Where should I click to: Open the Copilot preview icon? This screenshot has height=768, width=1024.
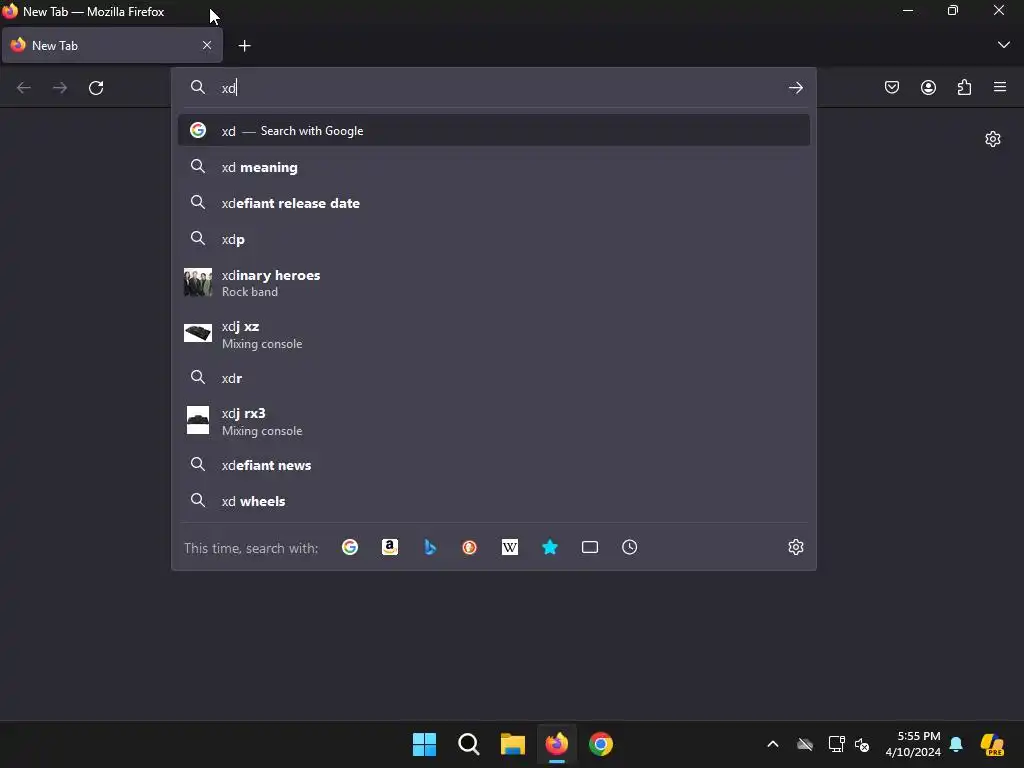click(x=993, y=744)
